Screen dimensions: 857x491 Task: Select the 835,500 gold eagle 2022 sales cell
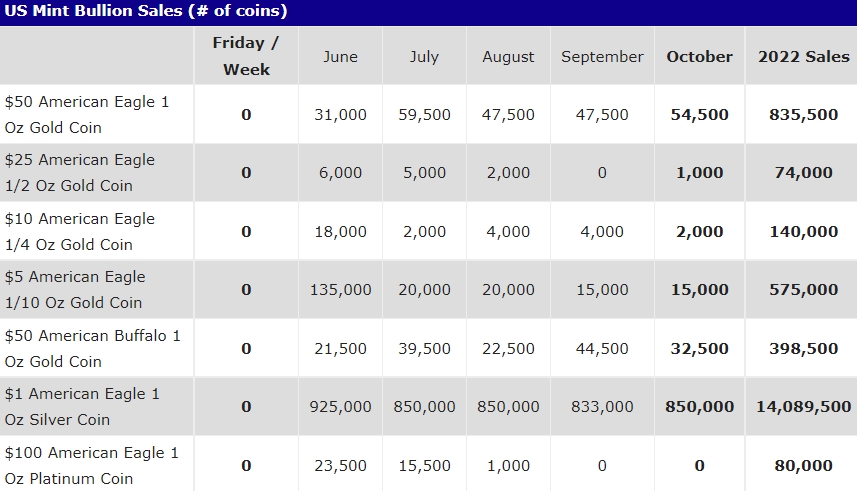pyautogui.click(x=803, y=115)
